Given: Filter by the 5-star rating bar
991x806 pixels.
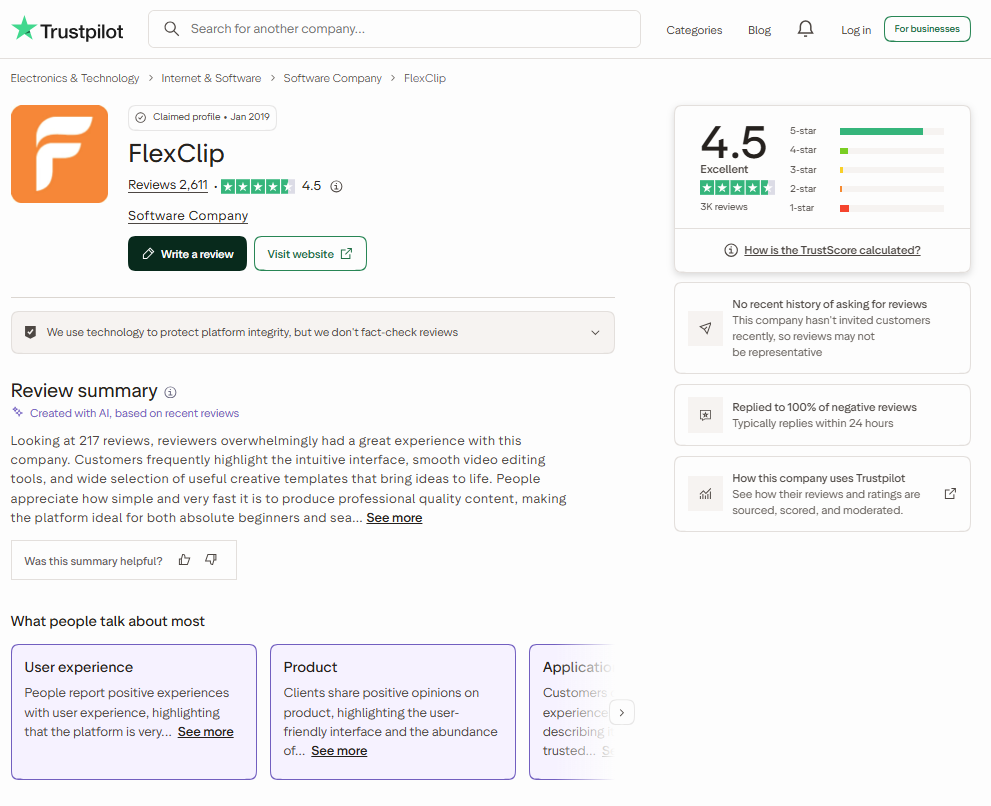Looking at the screenshot, I should [x=866, y=131].
